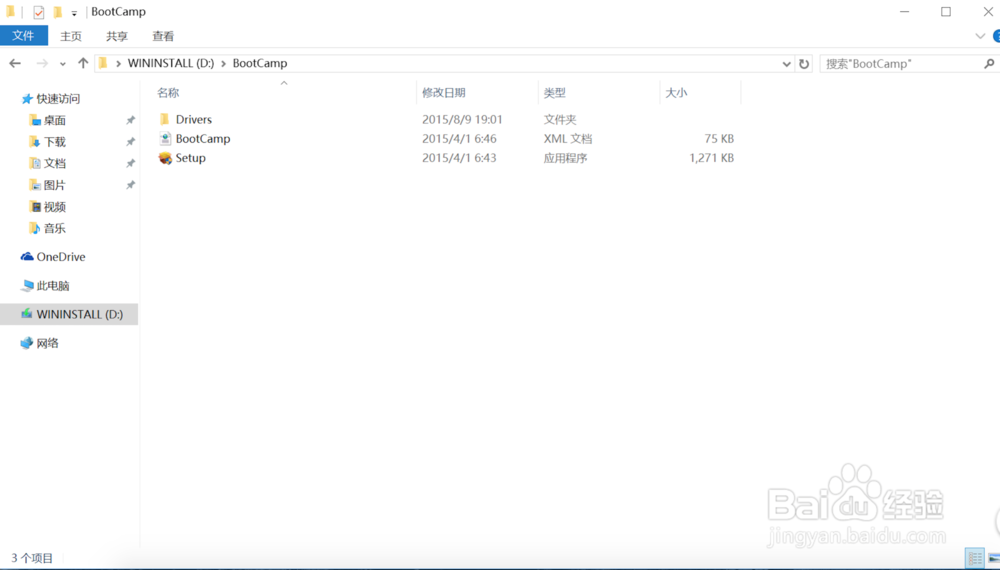The width and height of the screenshot is (1000, 570).
Task: Open 下载 in quick access
Action: (55, 142)
